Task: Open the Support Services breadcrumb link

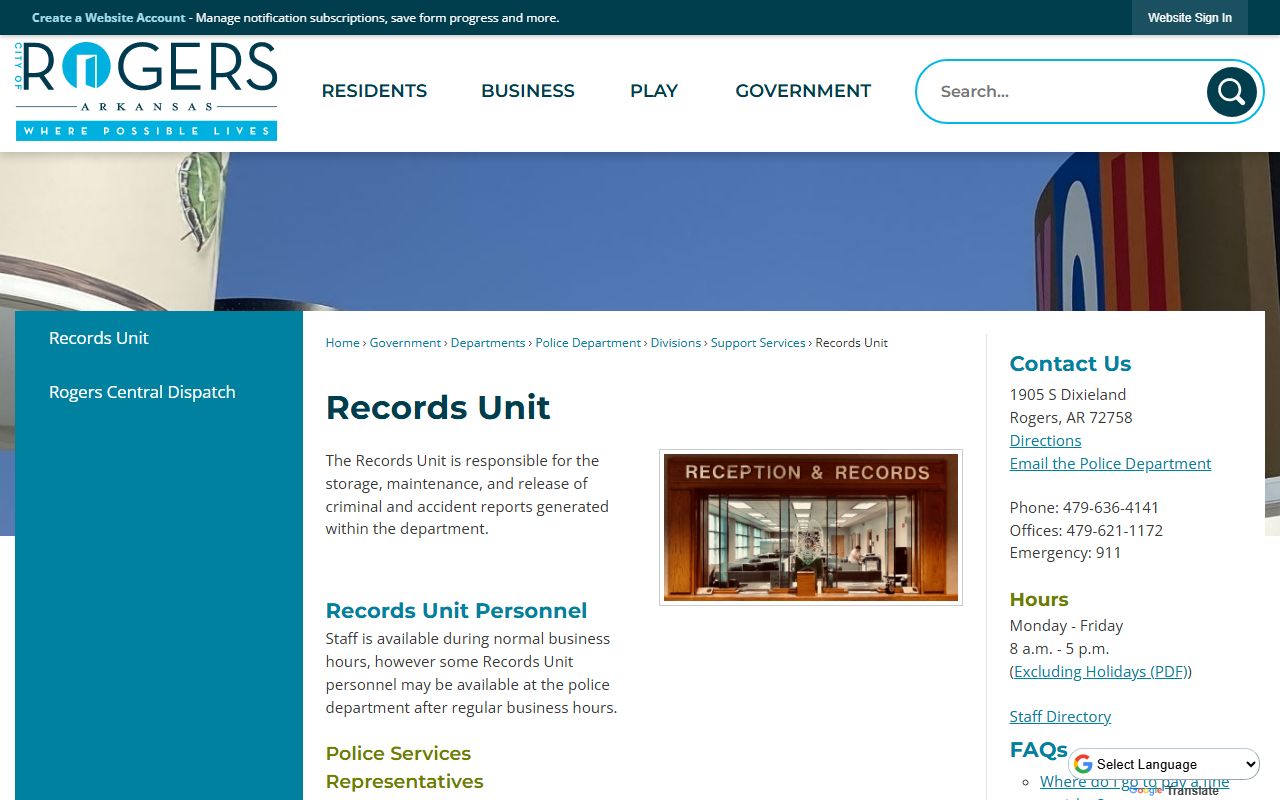Action: pos(758,343)
